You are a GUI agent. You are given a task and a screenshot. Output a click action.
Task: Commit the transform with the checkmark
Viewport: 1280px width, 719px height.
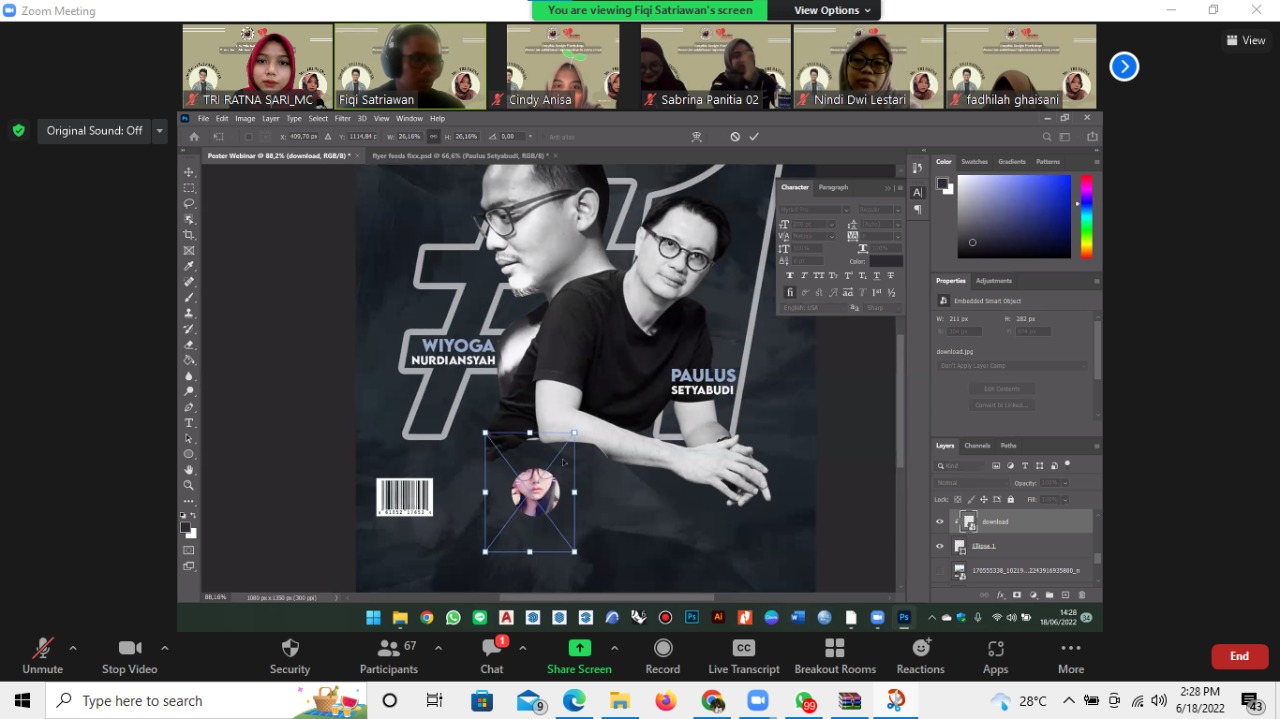(x=754, y=137)
